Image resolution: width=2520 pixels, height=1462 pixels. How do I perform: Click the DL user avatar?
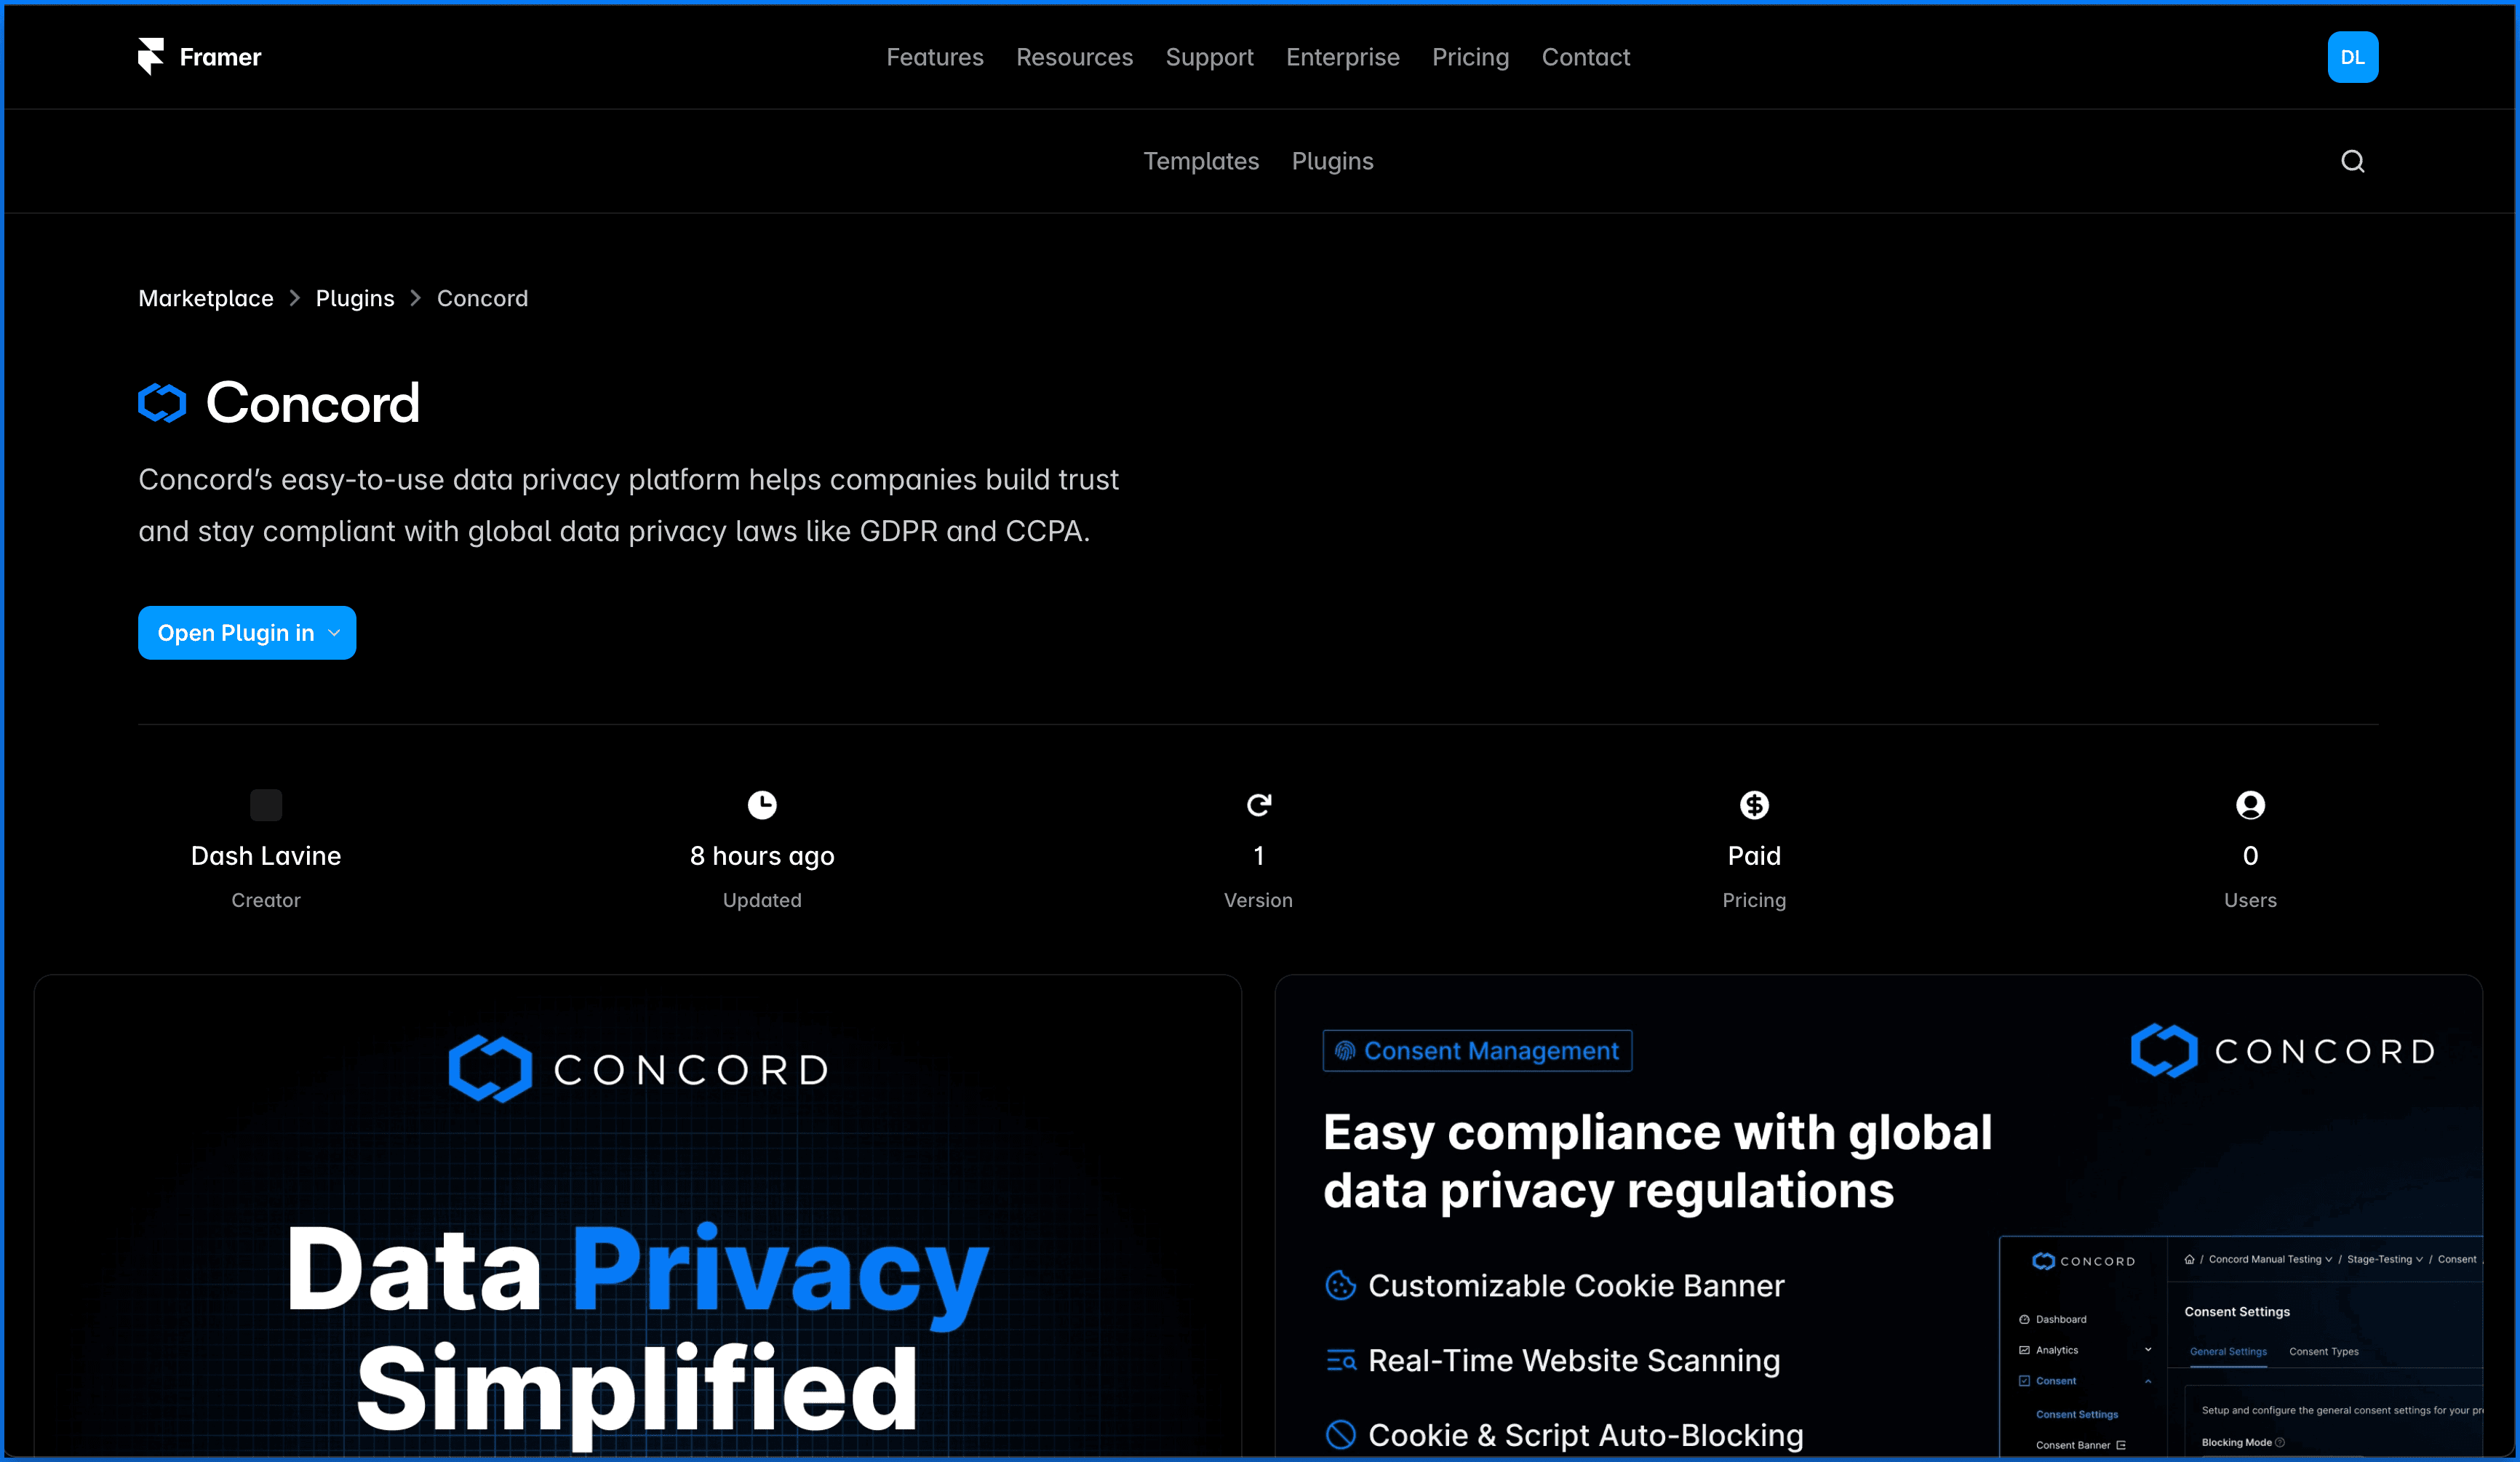point(2352,57)
